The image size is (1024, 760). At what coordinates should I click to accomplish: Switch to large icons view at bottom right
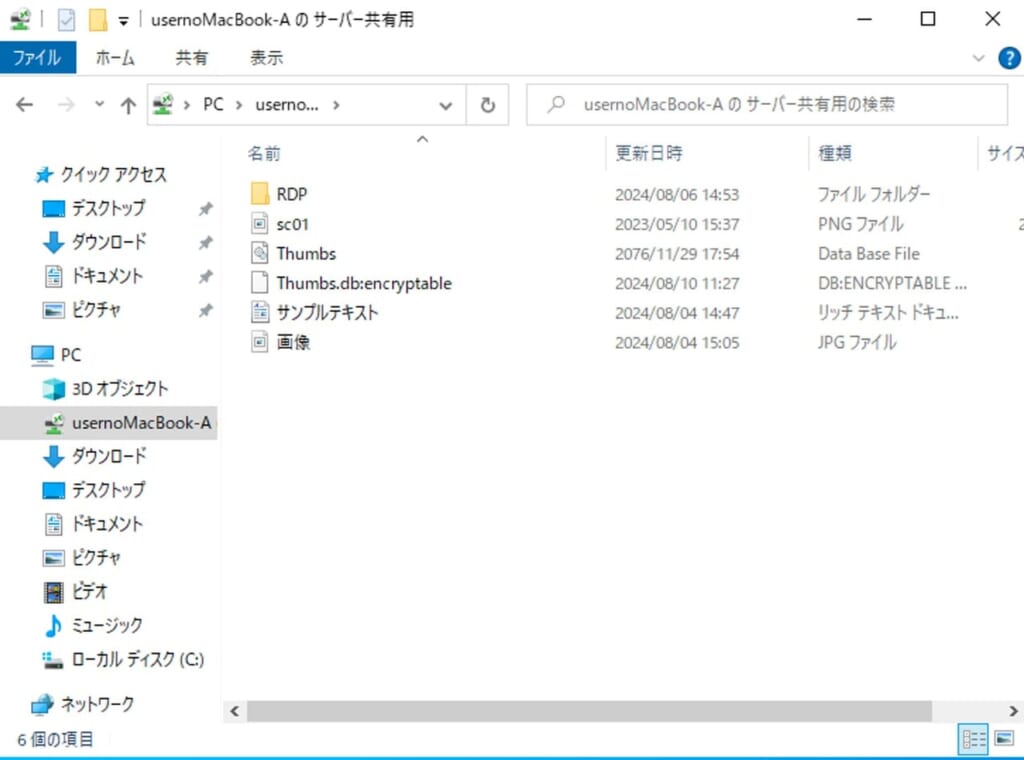click(1003, 739)
